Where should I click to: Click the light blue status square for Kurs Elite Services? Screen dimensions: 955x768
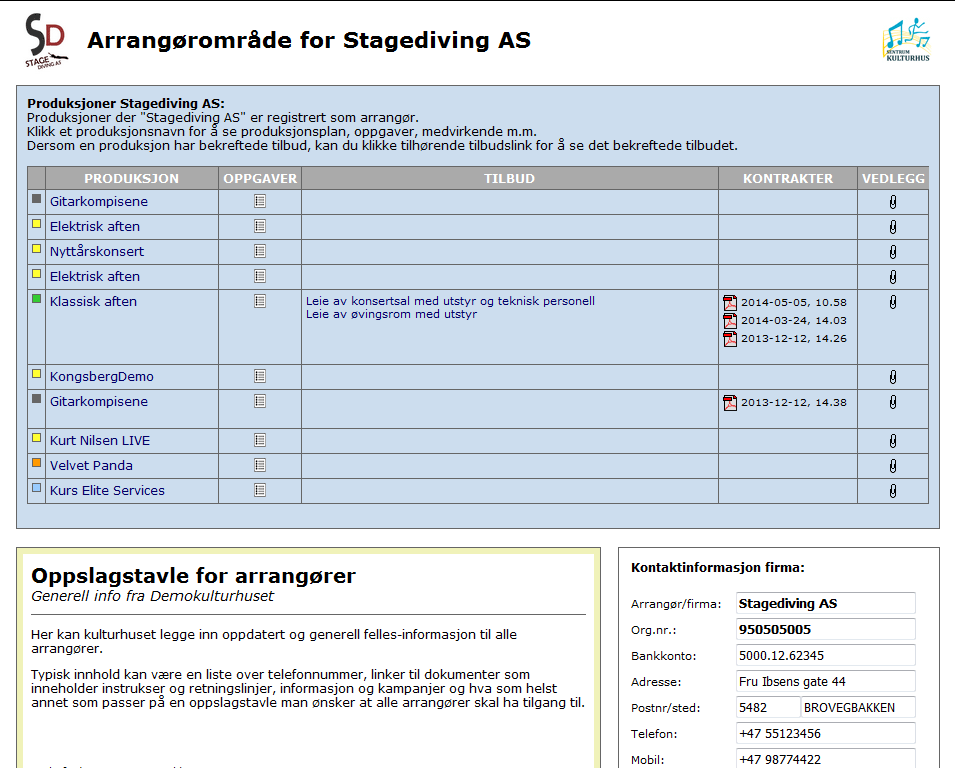37,488
